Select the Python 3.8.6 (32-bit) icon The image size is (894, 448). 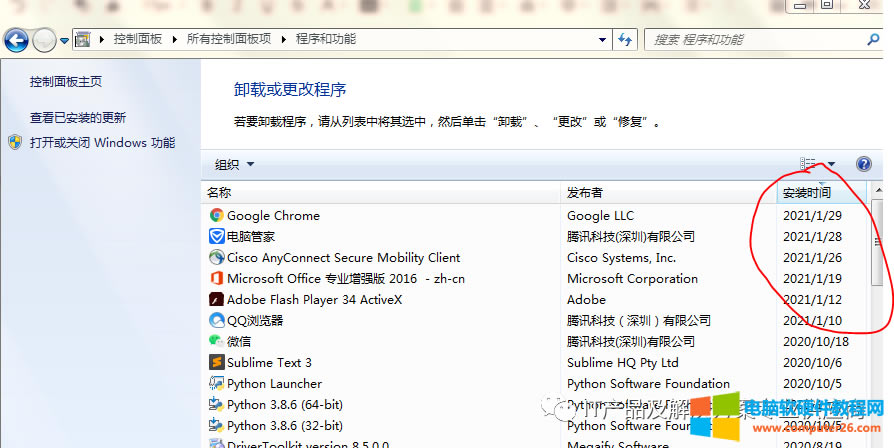[x=216, y=425]
